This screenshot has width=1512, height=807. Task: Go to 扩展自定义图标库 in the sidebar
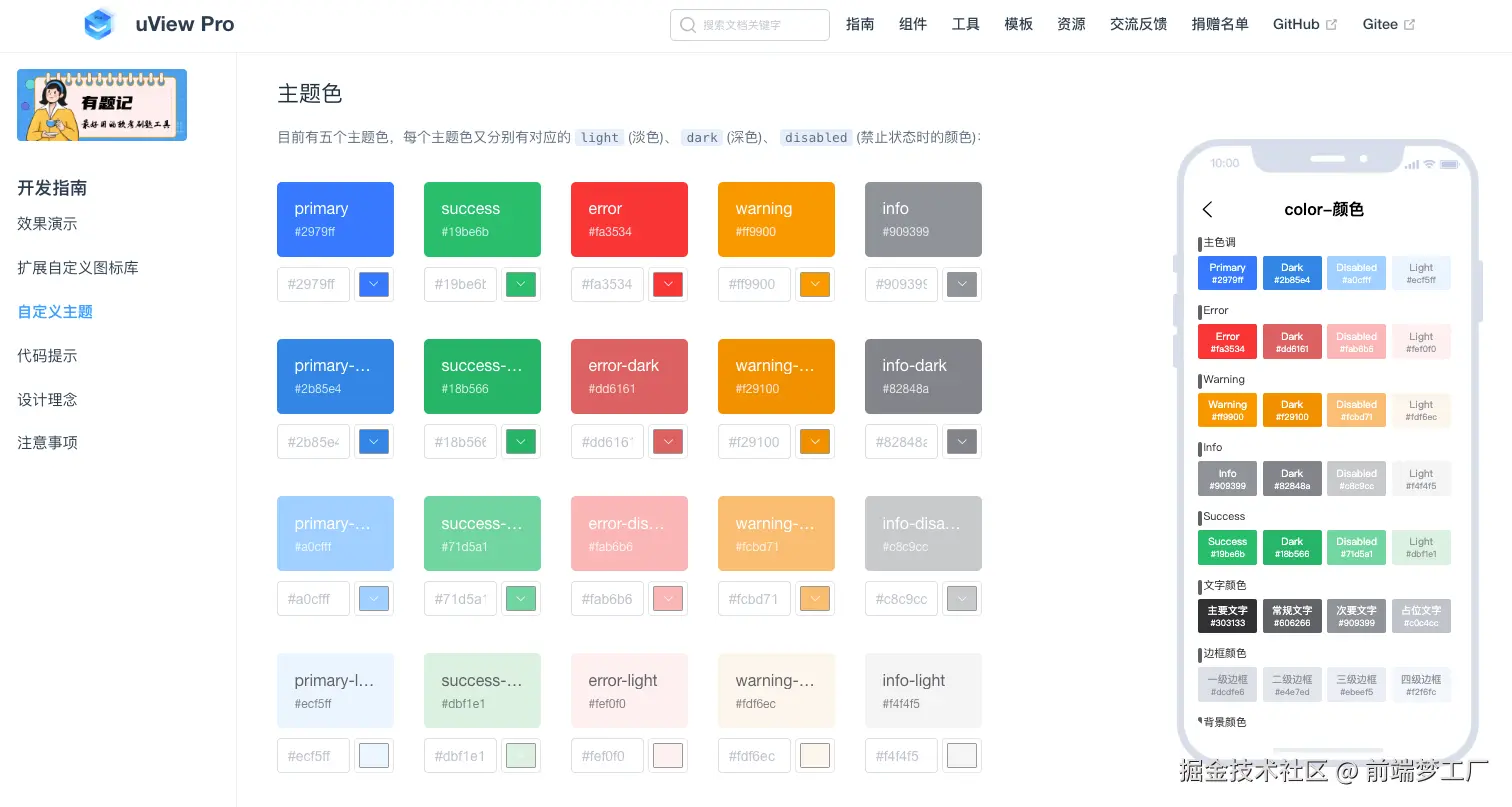pos(78,268)
